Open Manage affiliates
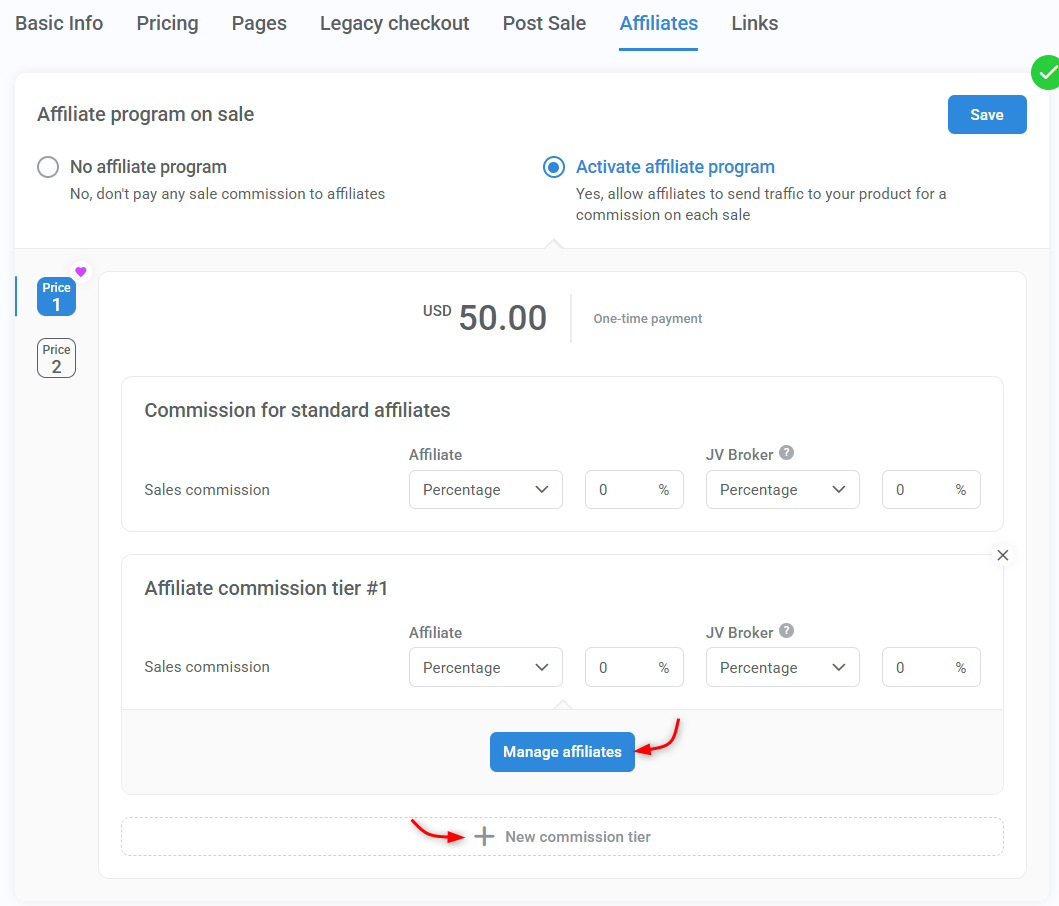1059x906 pixels. click(x=562, y=752)
